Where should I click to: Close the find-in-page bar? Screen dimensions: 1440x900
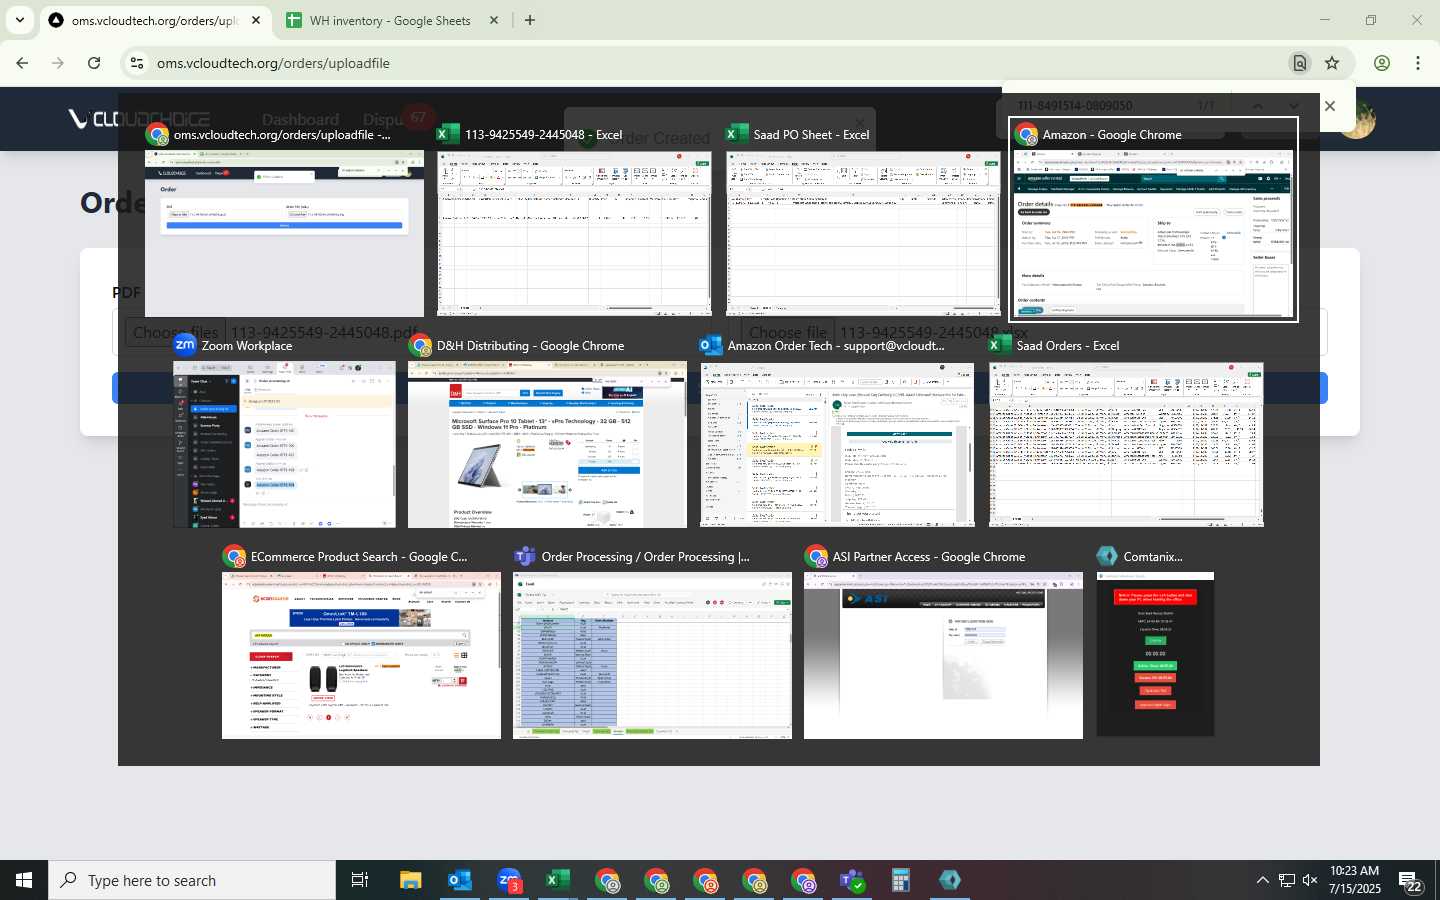1330,106
